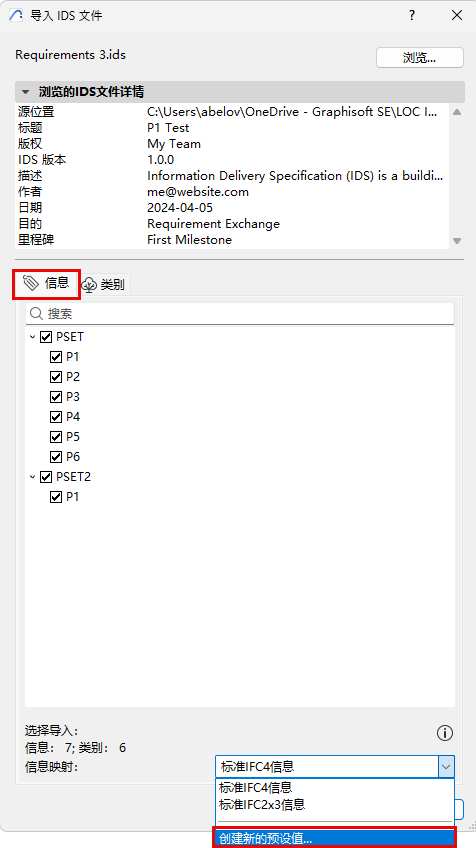Screen dimensions: 476x848
Task: Click the 里程碑 value First Milestone
Action: click(x=189, y=240)
